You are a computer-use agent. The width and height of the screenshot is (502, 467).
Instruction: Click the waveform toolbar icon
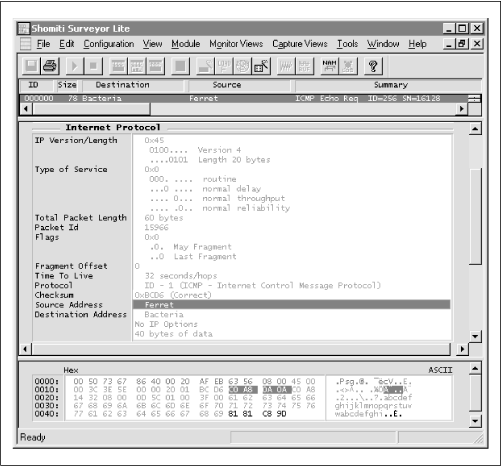coord(286,66)
